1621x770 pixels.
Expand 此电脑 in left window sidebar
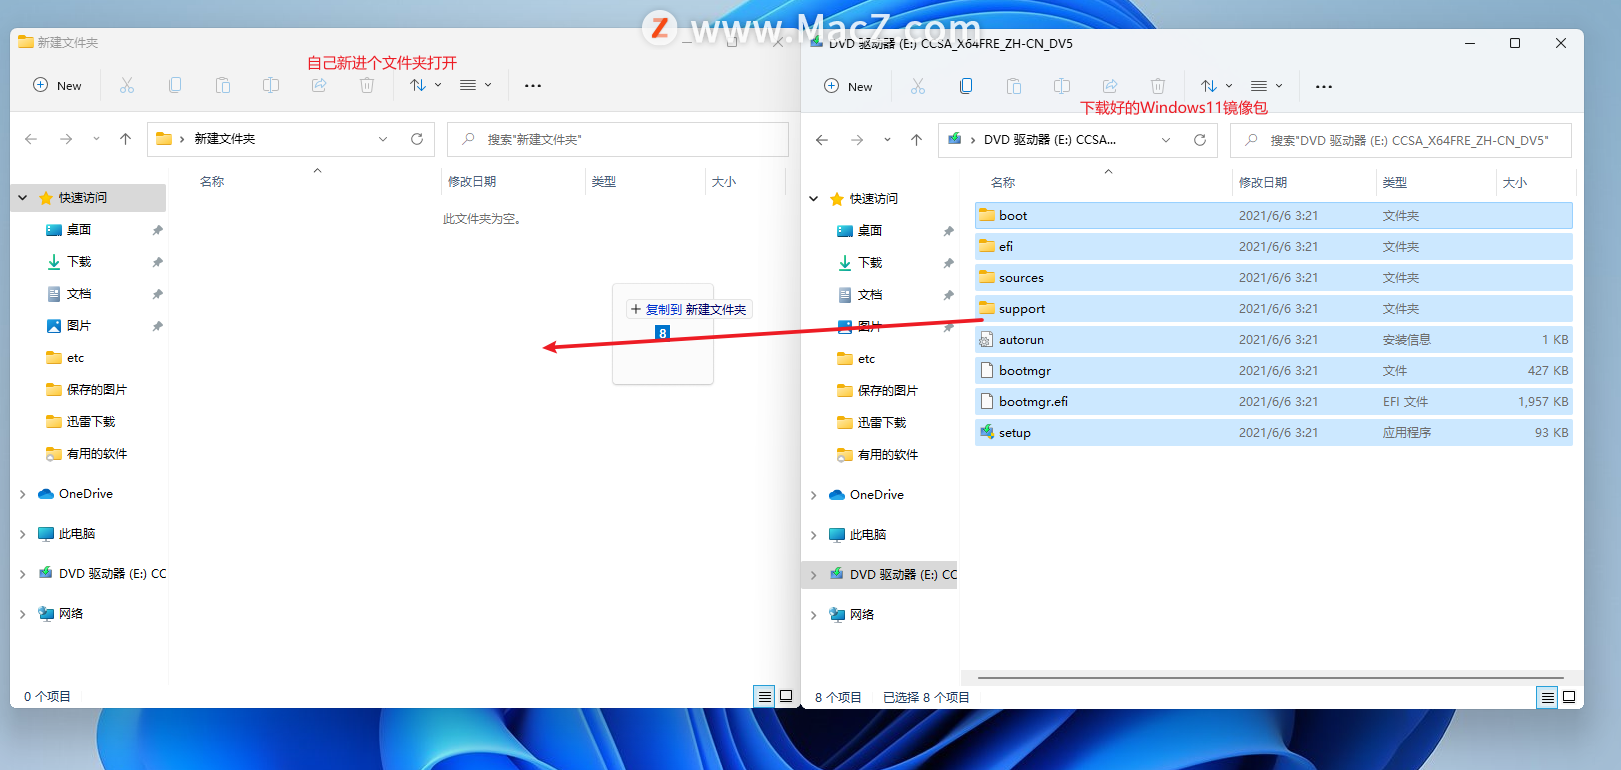[23, 534]
